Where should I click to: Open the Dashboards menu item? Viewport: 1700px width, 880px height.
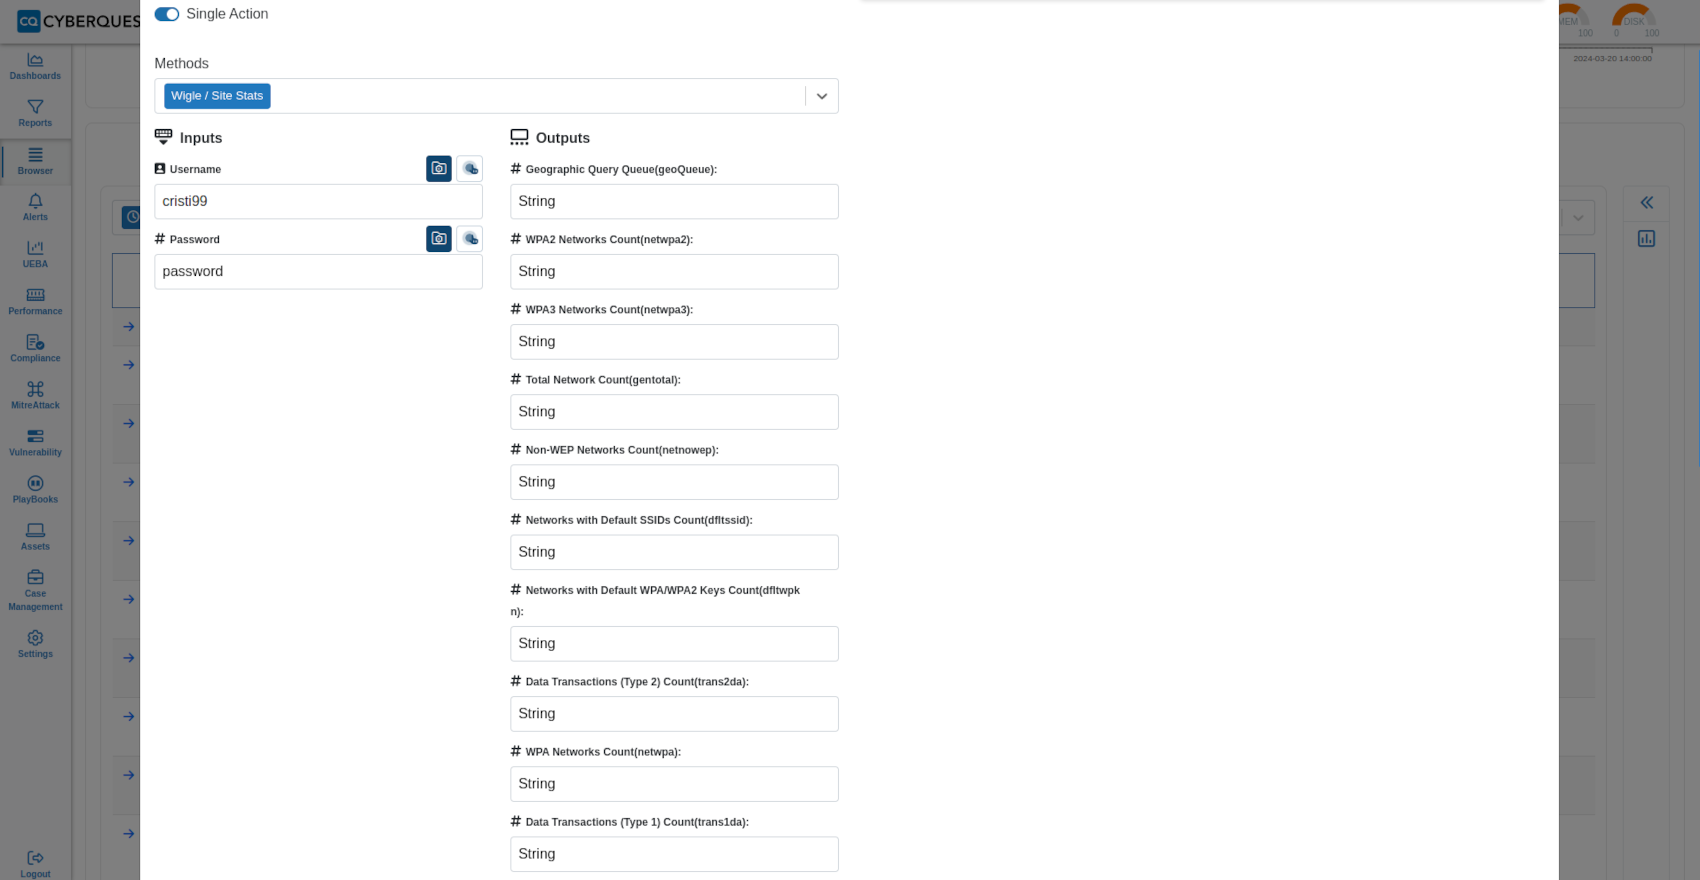(35, 66)
